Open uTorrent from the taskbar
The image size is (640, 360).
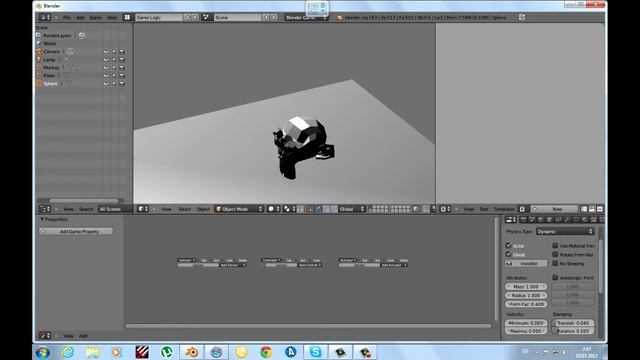click(167, 352)
